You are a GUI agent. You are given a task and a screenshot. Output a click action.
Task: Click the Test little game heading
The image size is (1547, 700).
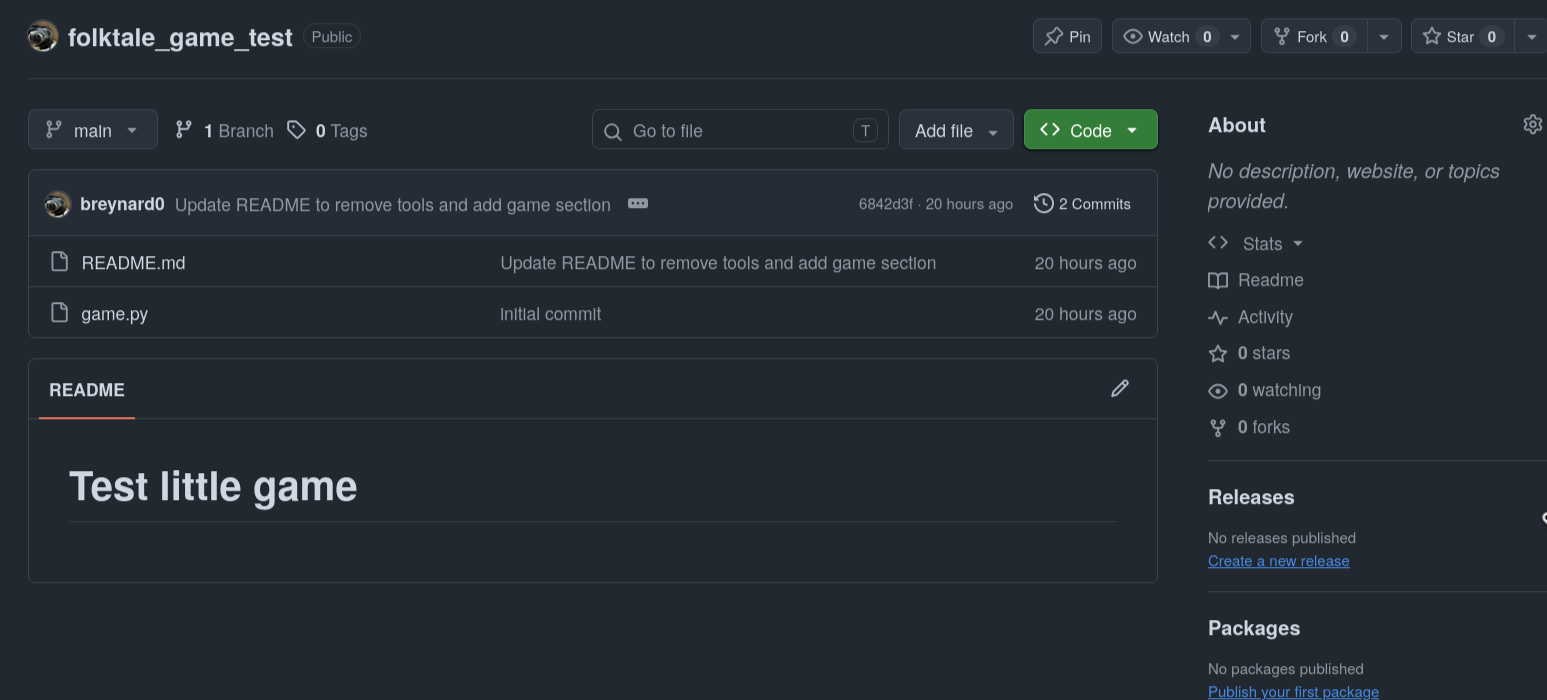[x=213, y=486]
